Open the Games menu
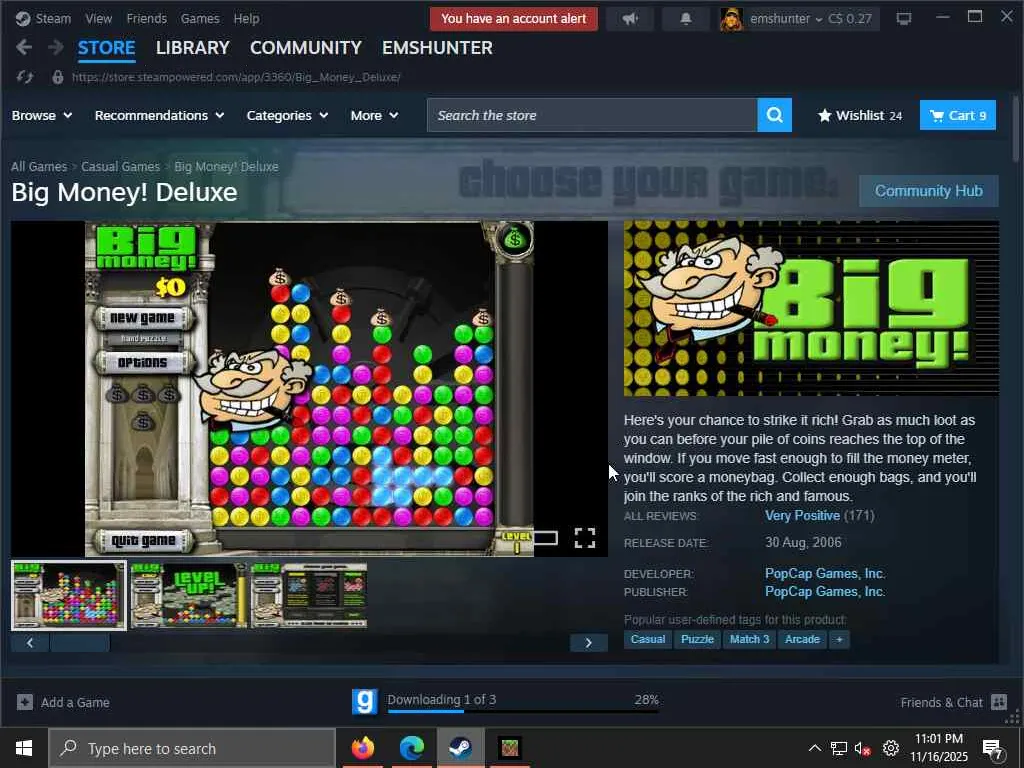Viewport: 1024px width, 768px height. tap(200, 19)
